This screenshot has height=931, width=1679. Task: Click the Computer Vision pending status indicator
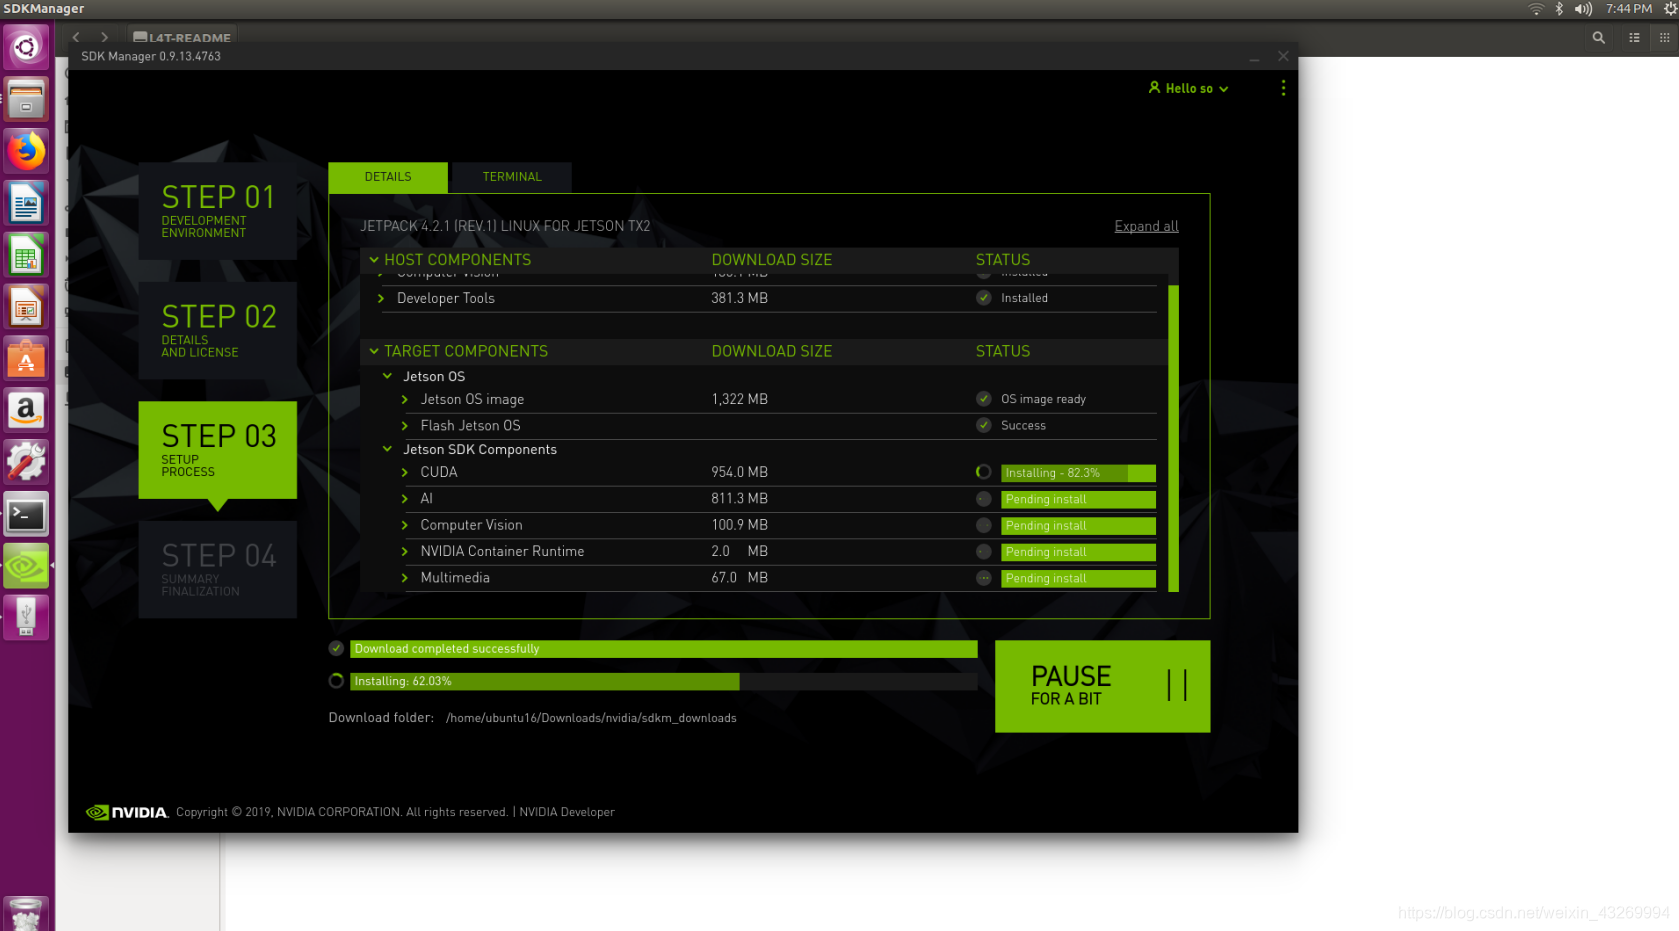coord(984,525)
